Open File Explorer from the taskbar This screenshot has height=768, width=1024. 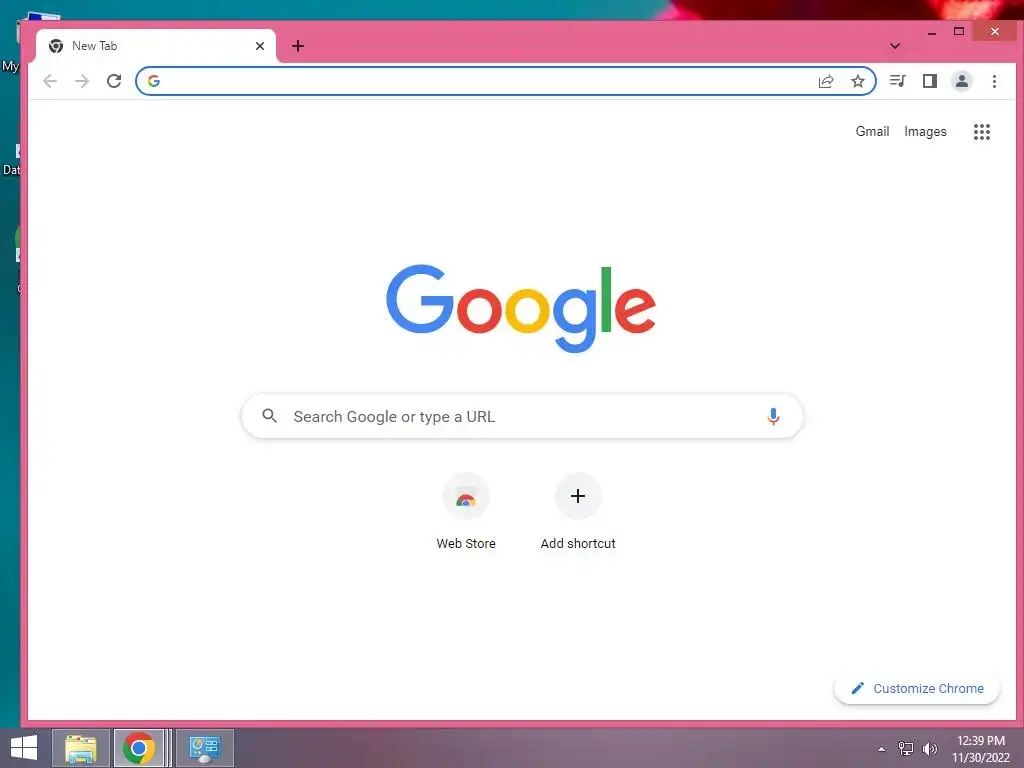[80, 748]
